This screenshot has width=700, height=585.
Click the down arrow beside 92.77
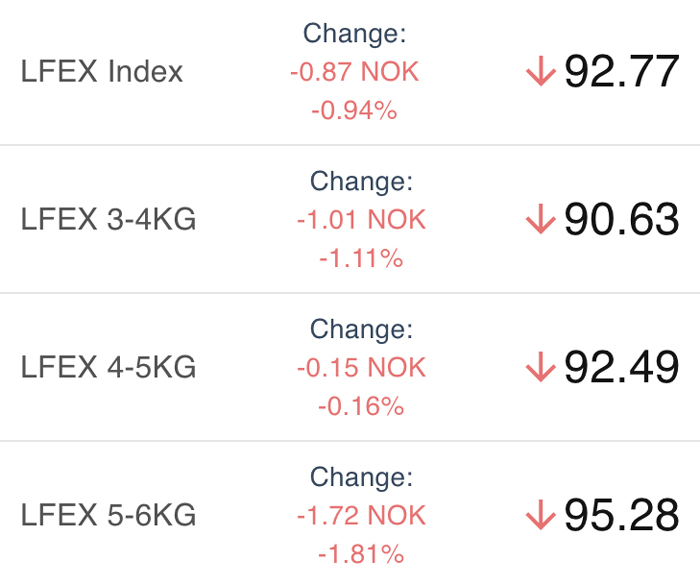pos(540,72)
